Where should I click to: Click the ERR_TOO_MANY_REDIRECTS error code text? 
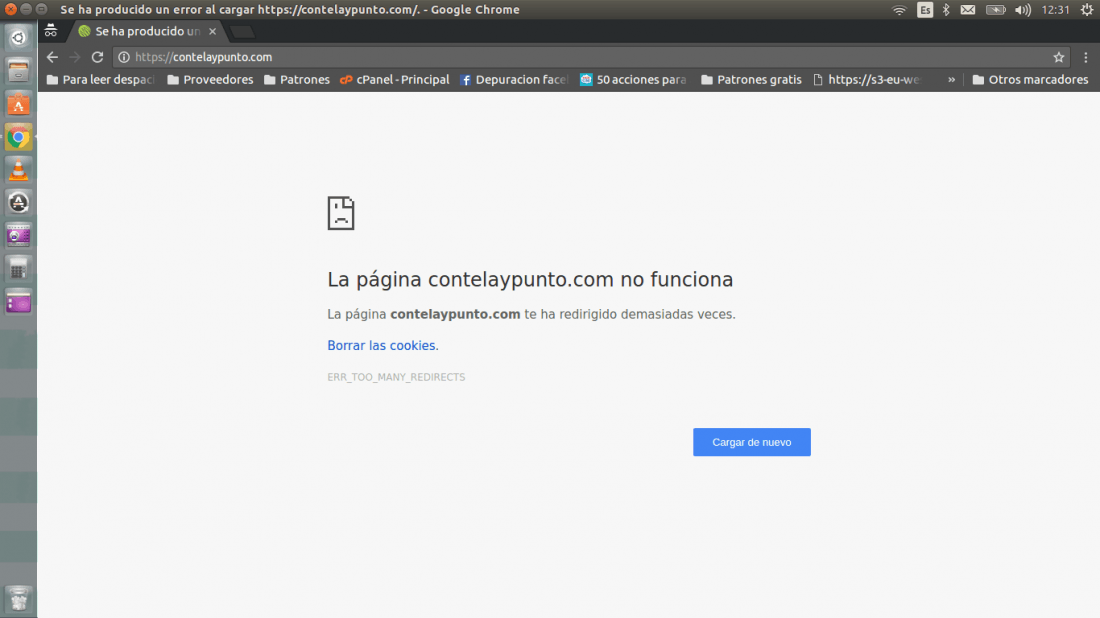coord(396,377)
